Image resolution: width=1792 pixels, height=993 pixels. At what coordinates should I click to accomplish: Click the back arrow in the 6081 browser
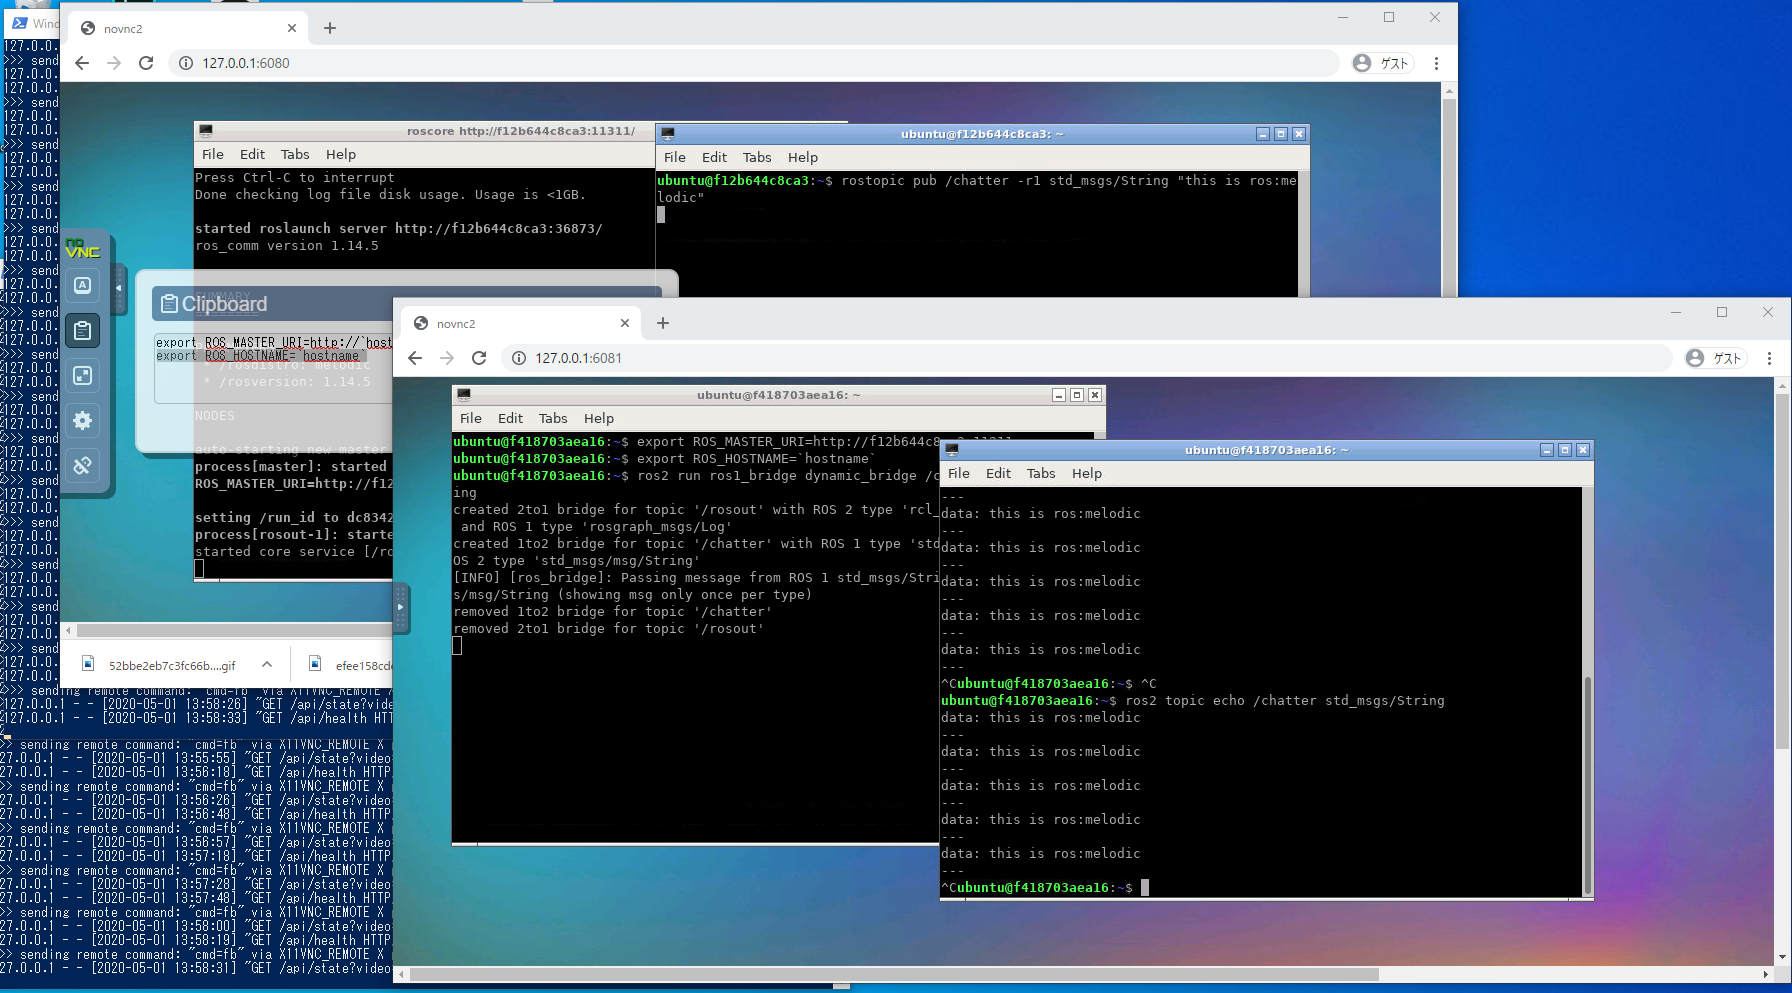[x=415, y=357]
